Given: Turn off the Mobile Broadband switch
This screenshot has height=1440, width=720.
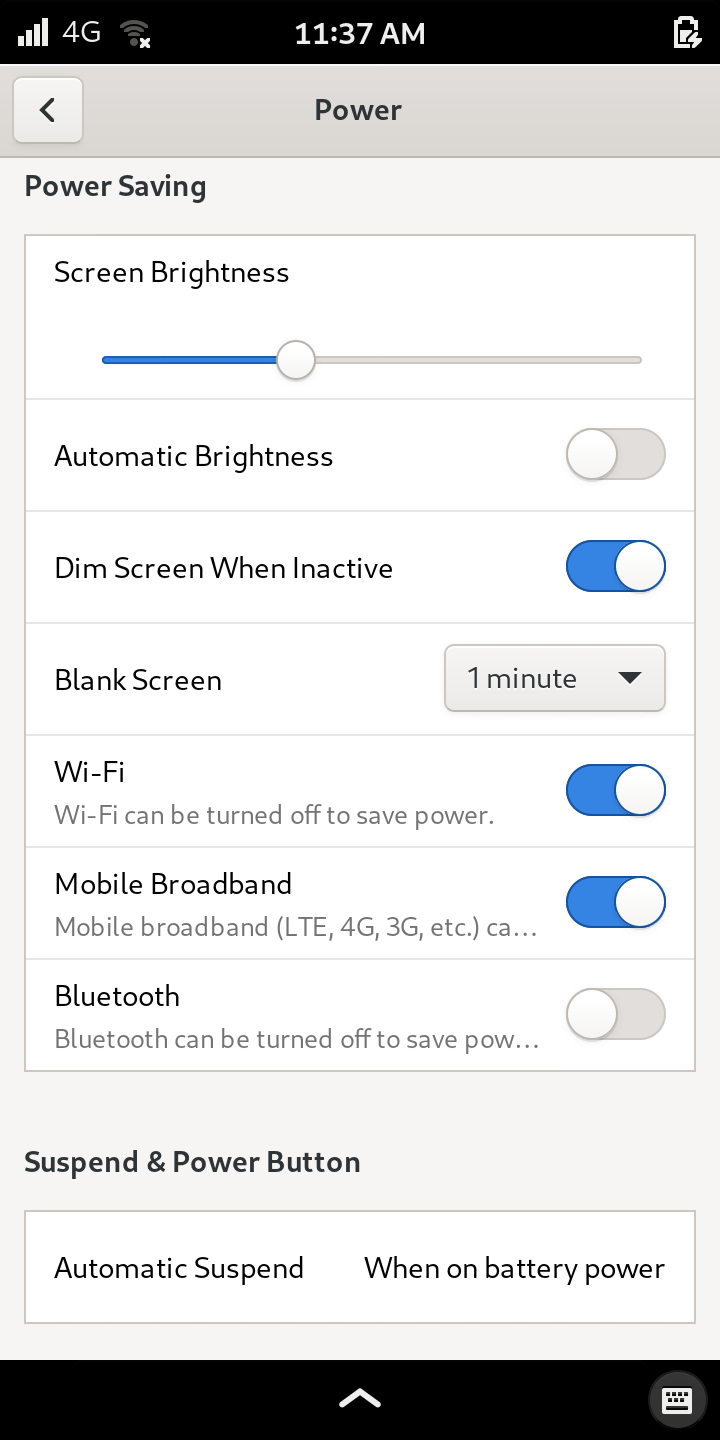Looking at the screenshot, I should tap(615, 903).
